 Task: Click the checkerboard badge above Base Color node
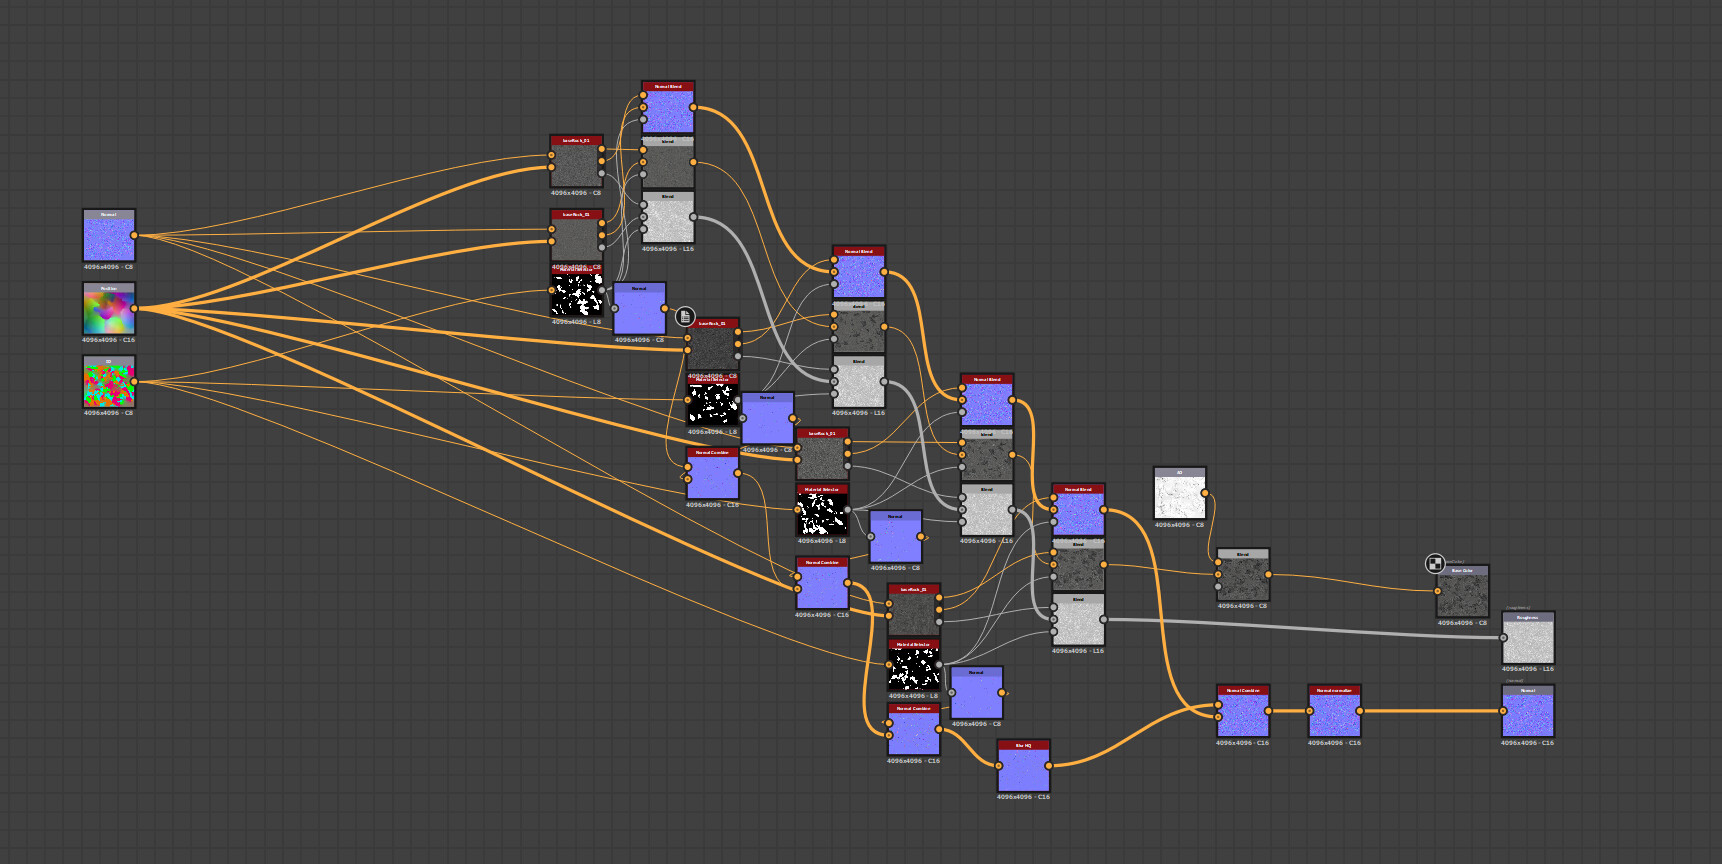point(1435,564)
